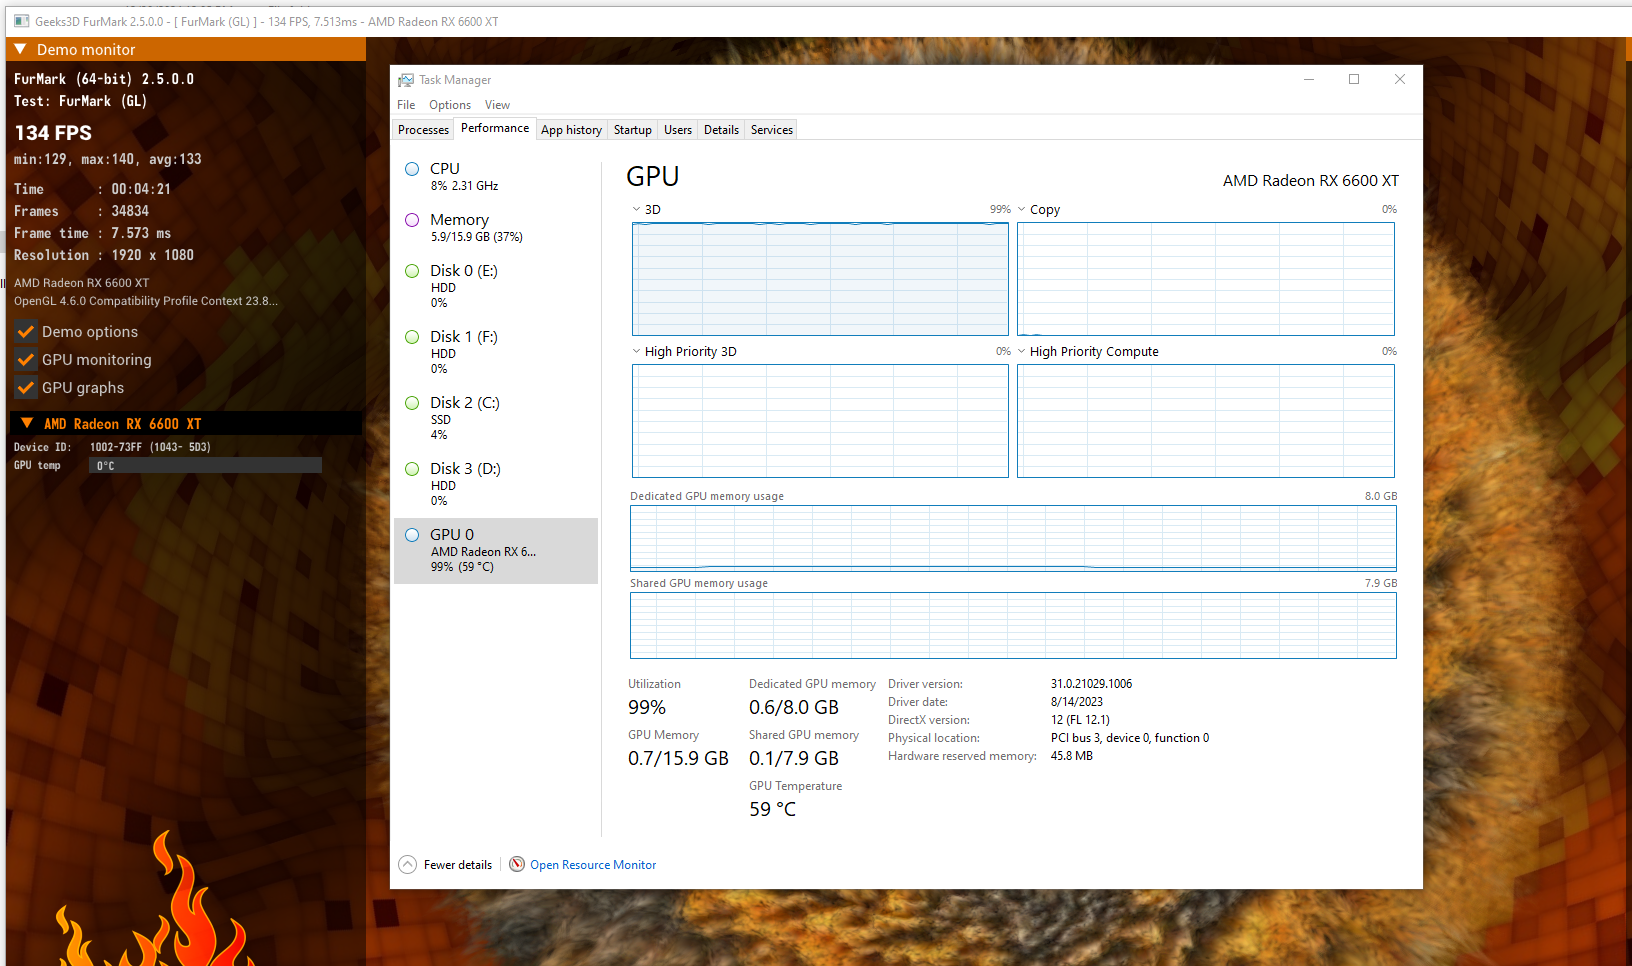Select the Performance tab
The height and width of the screenshot is (966, 1632).
(495, 128)
